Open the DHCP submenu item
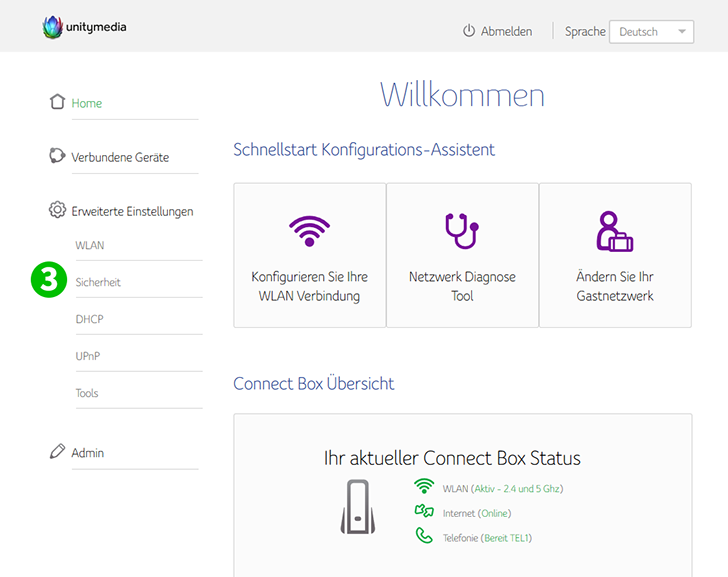Viewport: 728px width, 577px height. coord(89,319)
